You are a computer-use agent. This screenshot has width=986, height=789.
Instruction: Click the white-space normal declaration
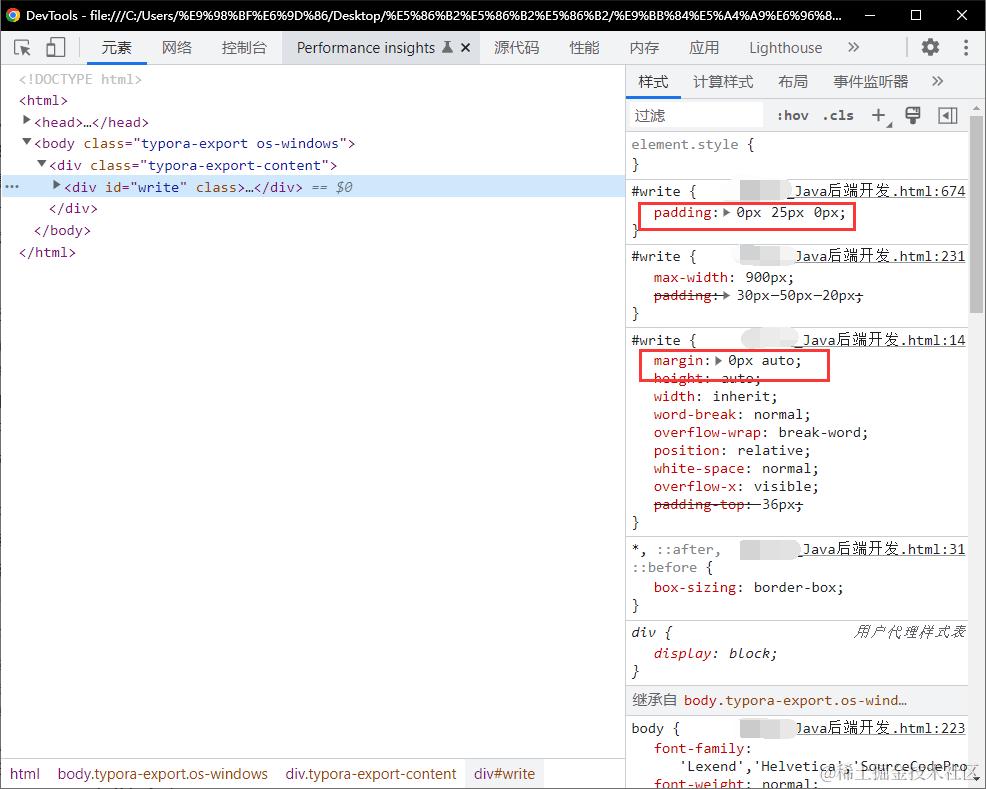(x=736, y=468)
